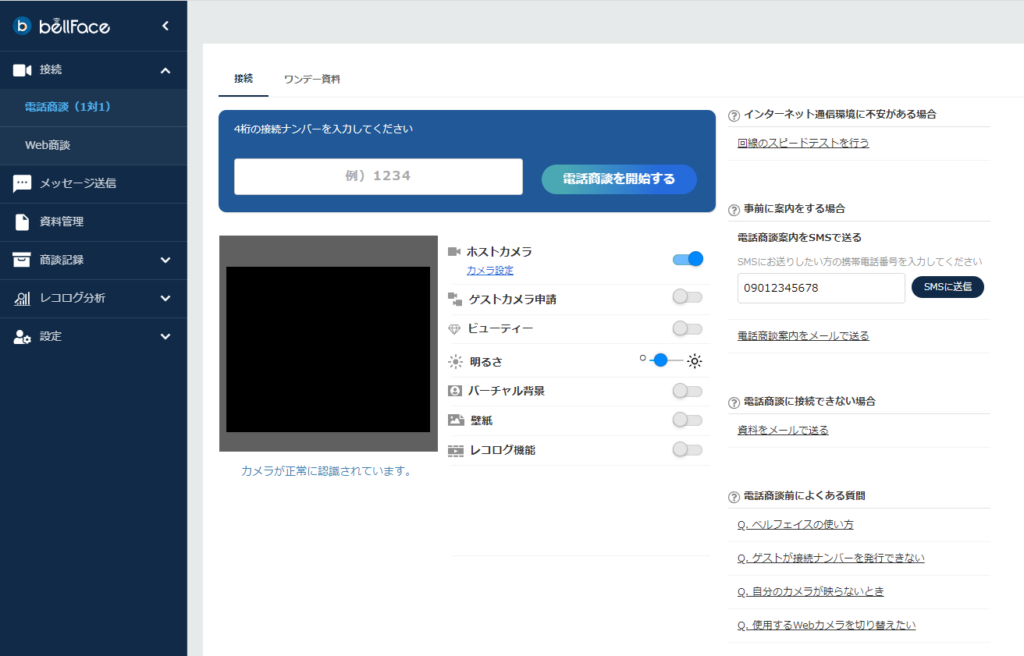Enable the ゲストカメラ申請 switch

pyautogui.click(x=687, y=297)
